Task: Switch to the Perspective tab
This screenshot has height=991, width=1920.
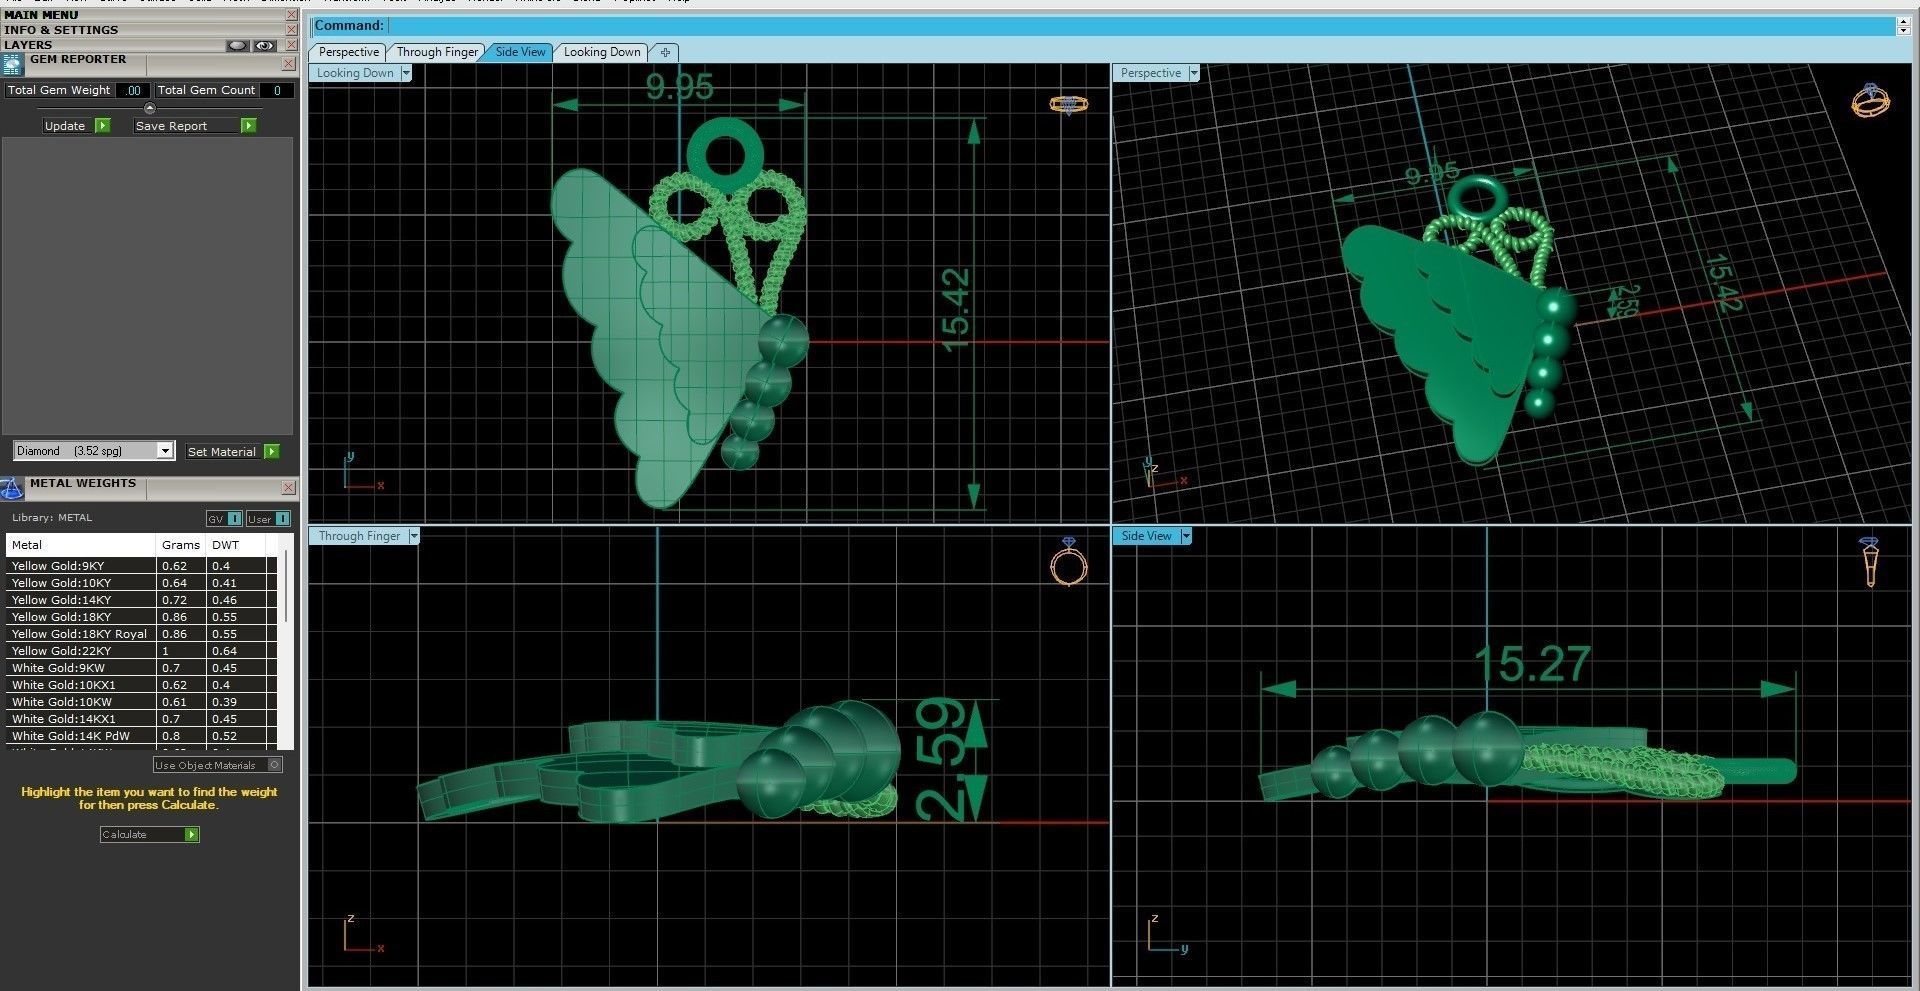Action: [349, 52]
